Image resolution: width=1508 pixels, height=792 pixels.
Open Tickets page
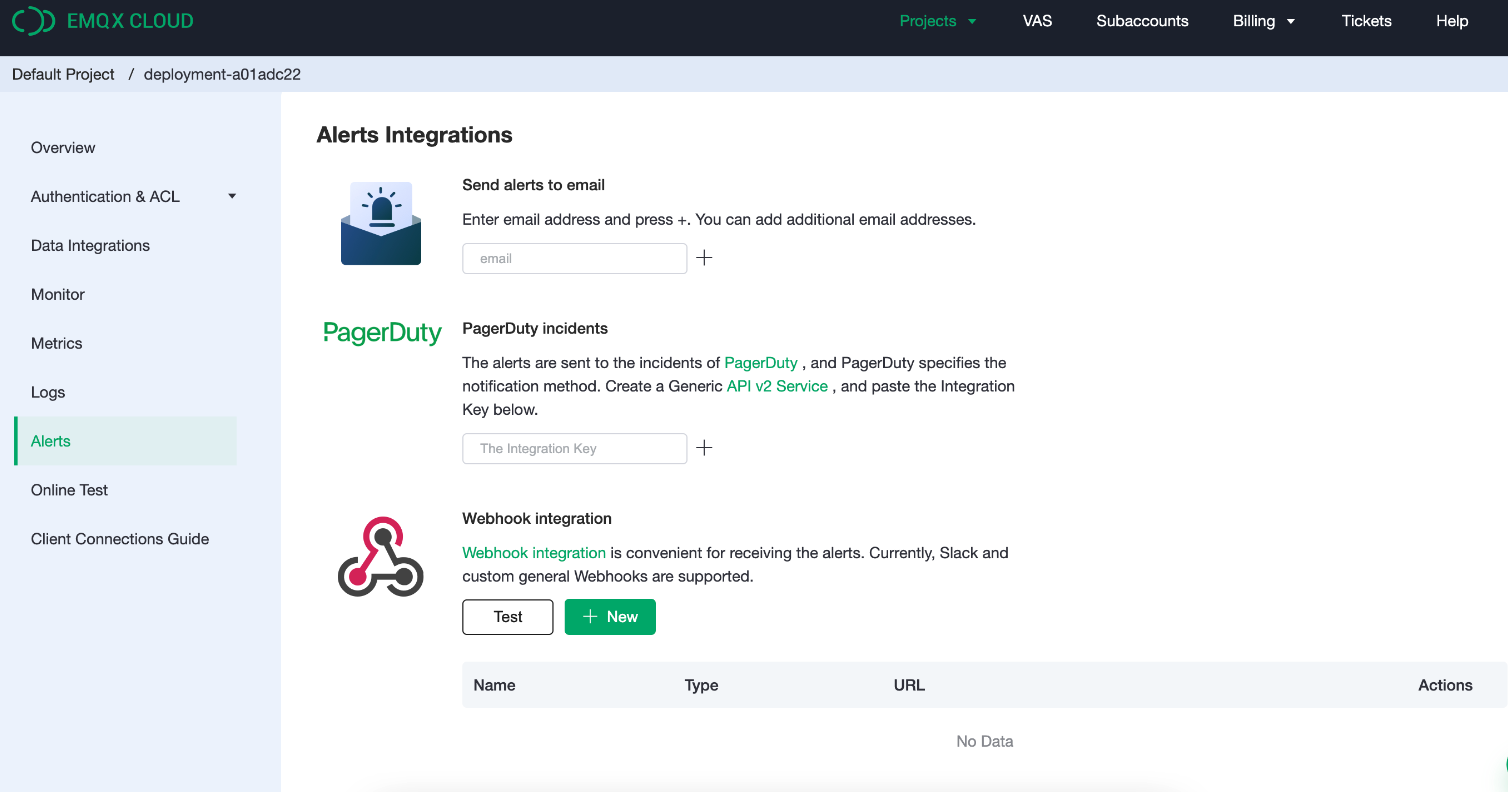1366,21
